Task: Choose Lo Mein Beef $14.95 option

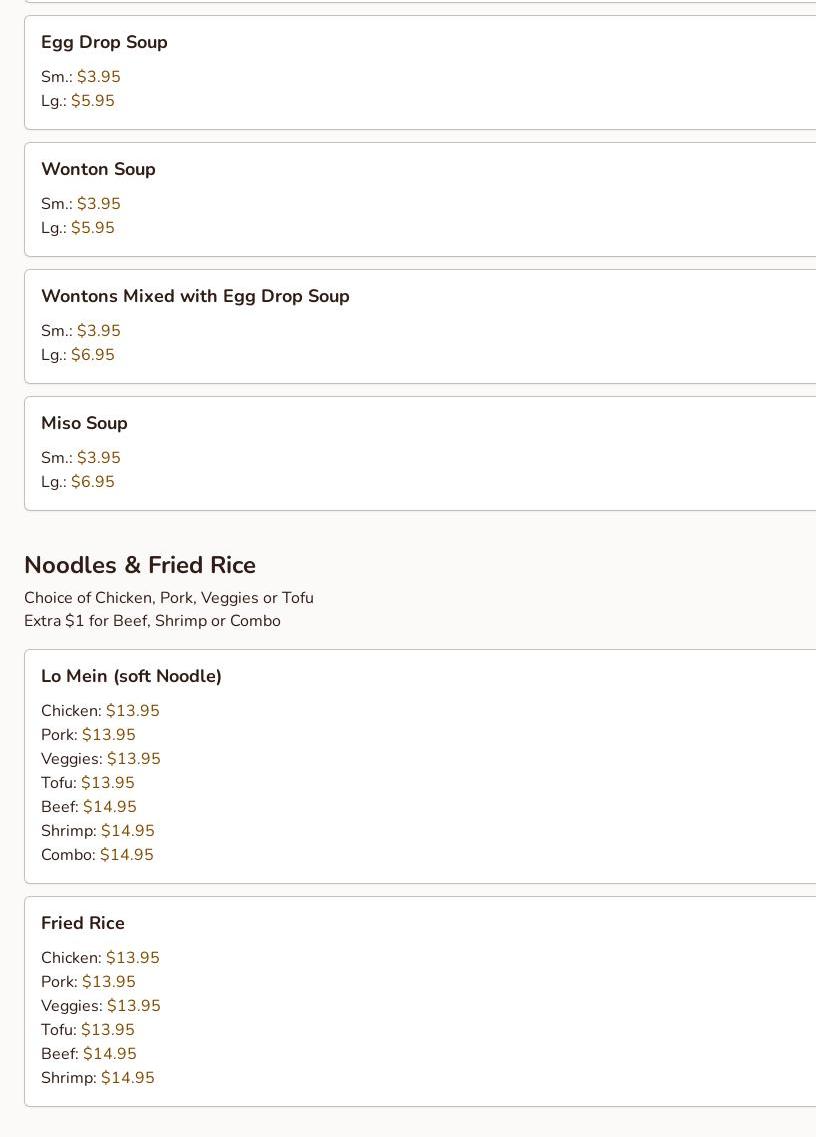Action: (109, 807)
